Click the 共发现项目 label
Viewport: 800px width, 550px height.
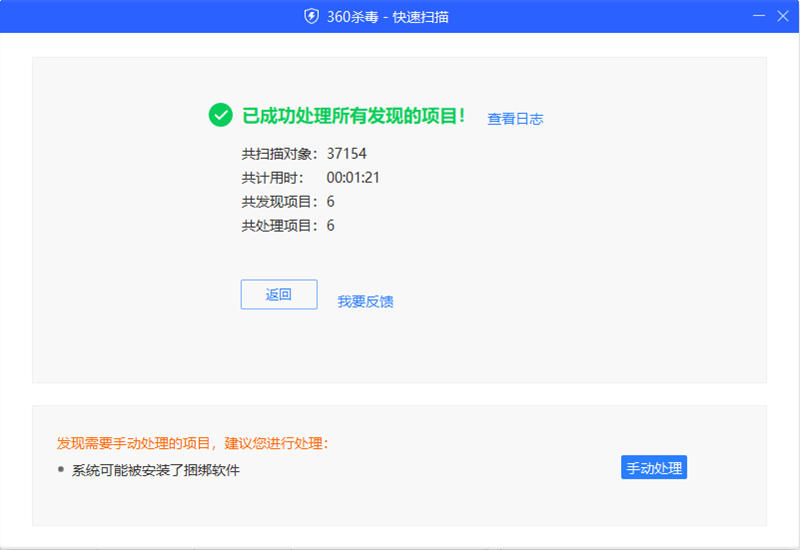(x=280, y=202)
